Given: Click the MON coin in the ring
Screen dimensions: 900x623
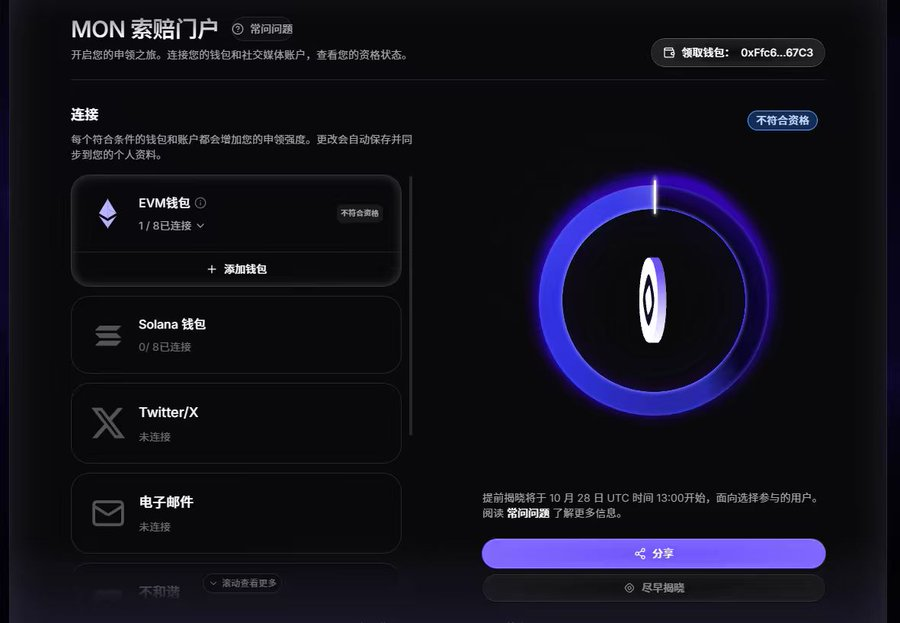Looking at the screenshot, I should tap(653, 300).
